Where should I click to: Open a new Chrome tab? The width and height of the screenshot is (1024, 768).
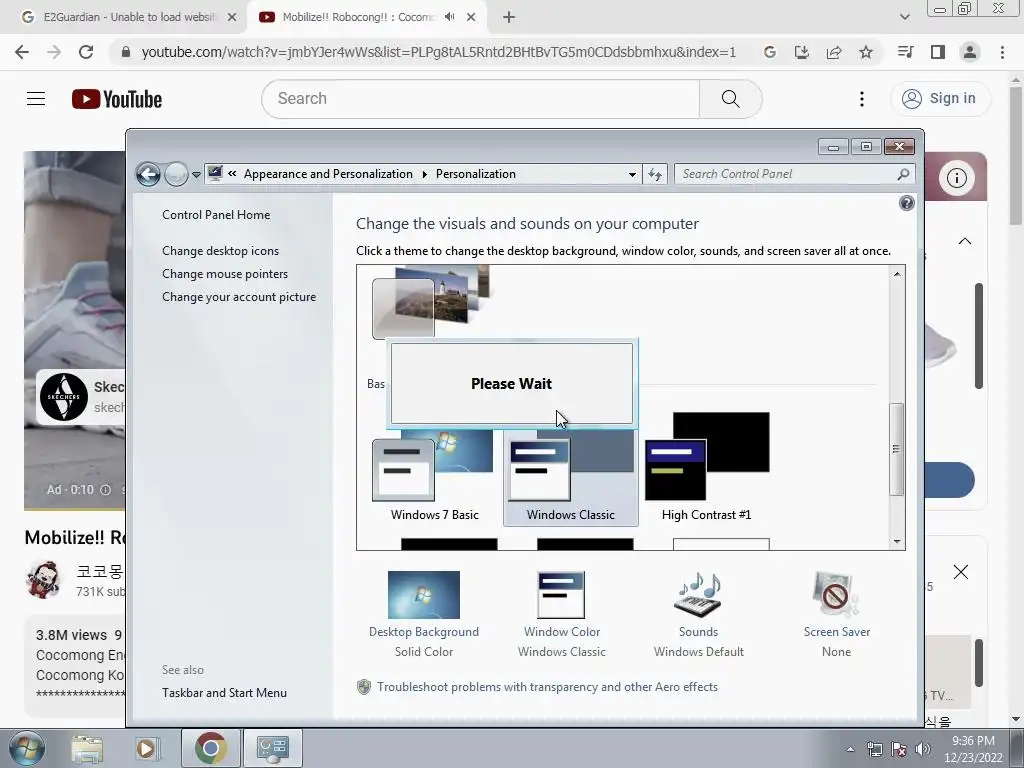(x=509, y=17)
